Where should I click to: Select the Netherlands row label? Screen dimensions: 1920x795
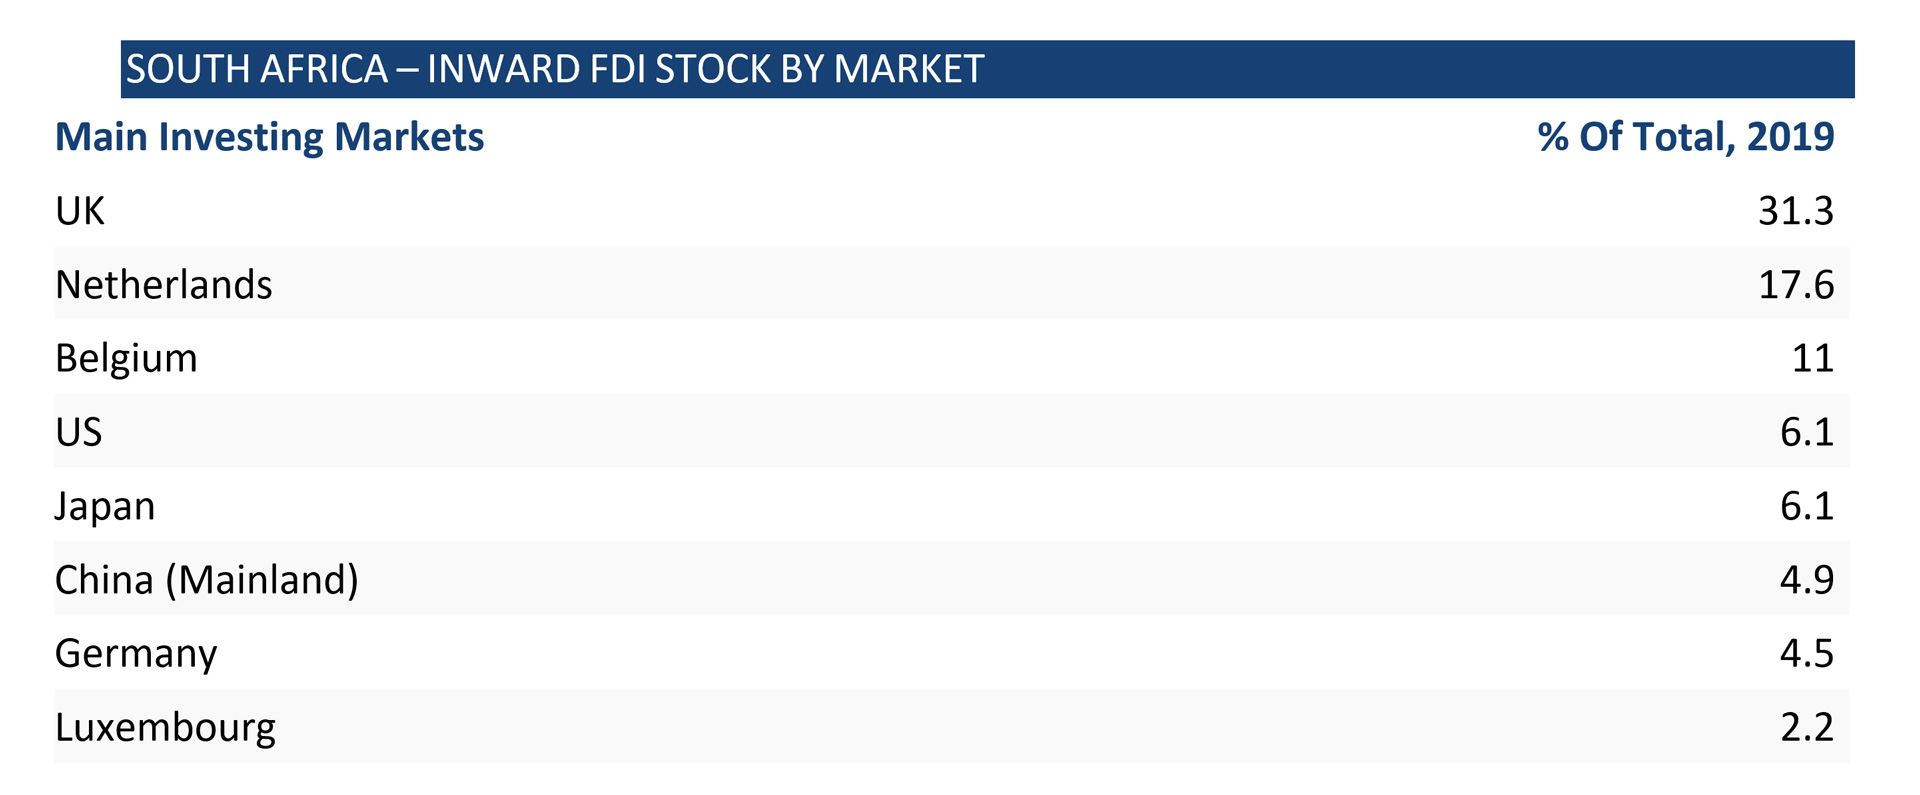pyautogui.click(x=163, y=285)
